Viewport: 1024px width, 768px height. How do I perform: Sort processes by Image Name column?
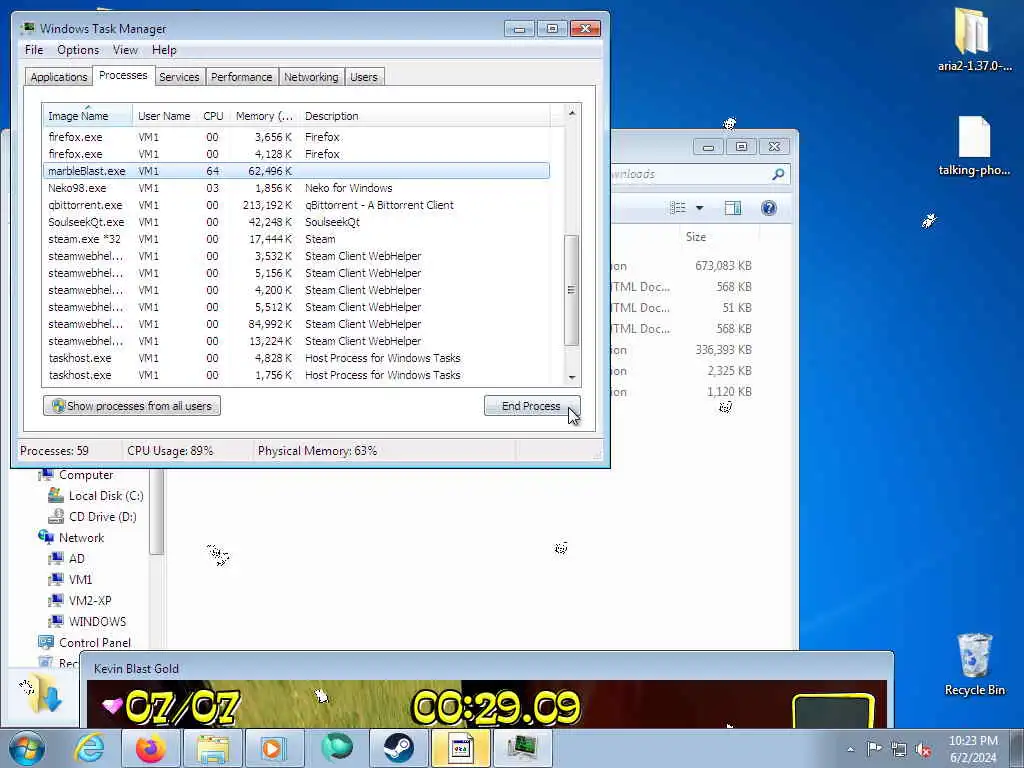pos(88,116)
